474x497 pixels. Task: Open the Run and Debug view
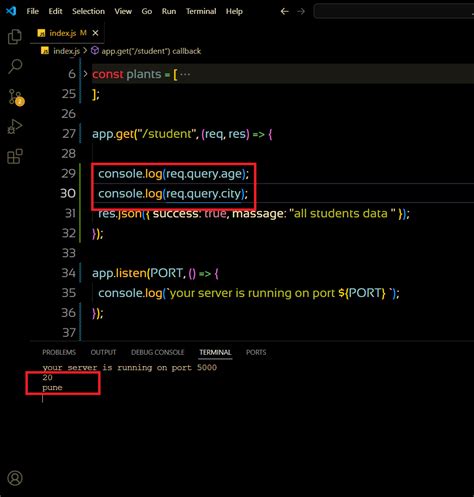tap(15, 126)
